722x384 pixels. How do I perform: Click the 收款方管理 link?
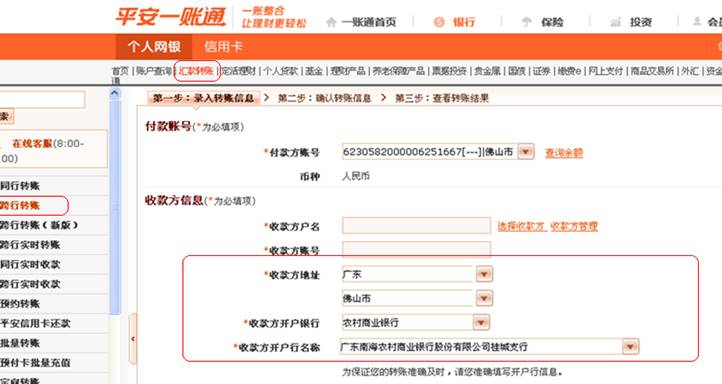coord(574,226)
